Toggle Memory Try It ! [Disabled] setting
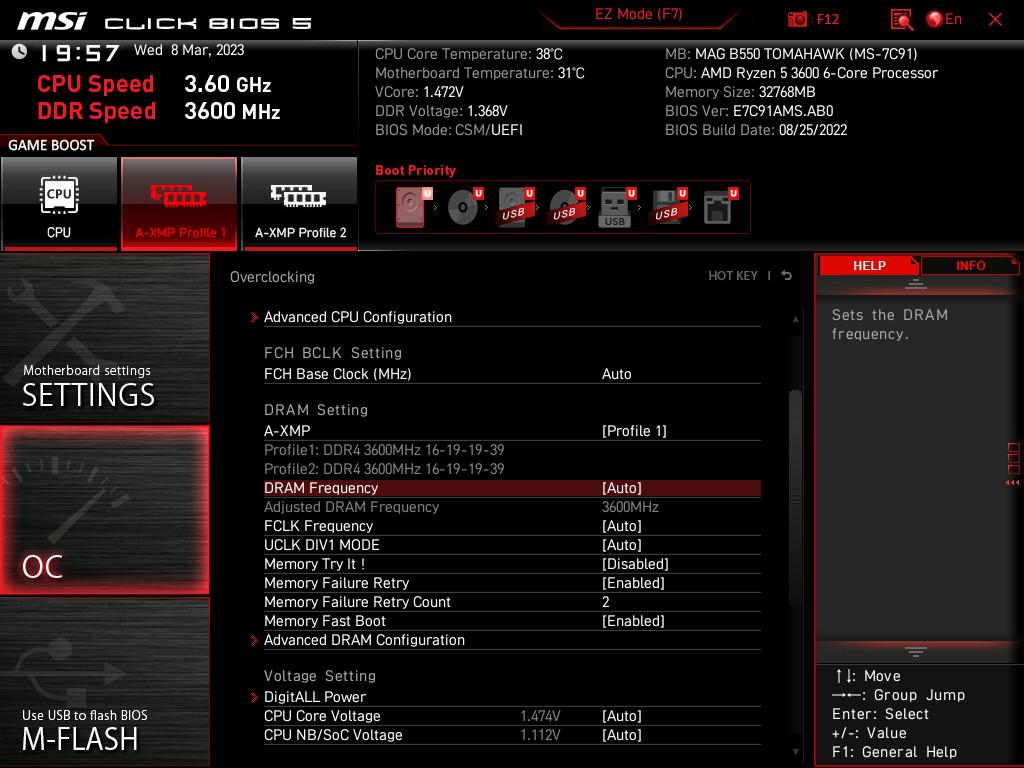 (x=635, y=564)
